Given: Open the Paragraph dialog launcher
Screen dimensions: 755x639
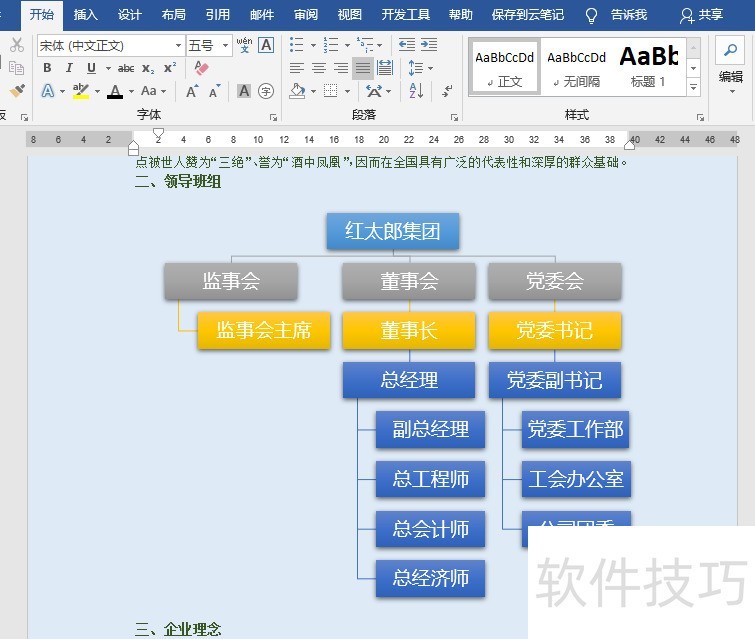Looking at the screenshot, I should tap(454, 117).
